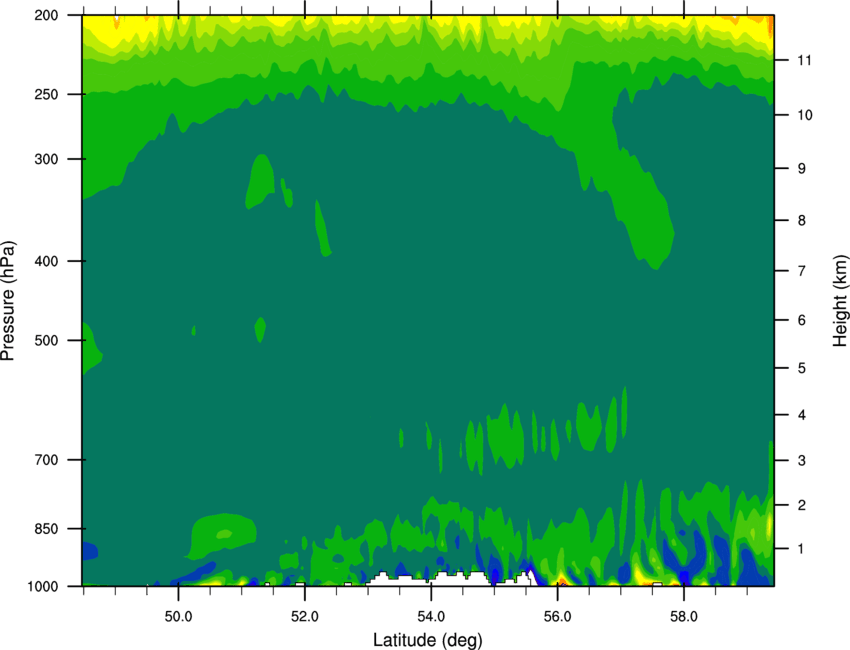The image size is (850, 650).
Task: Click the 9 km height tick label
Action: [x=802, y=169]
